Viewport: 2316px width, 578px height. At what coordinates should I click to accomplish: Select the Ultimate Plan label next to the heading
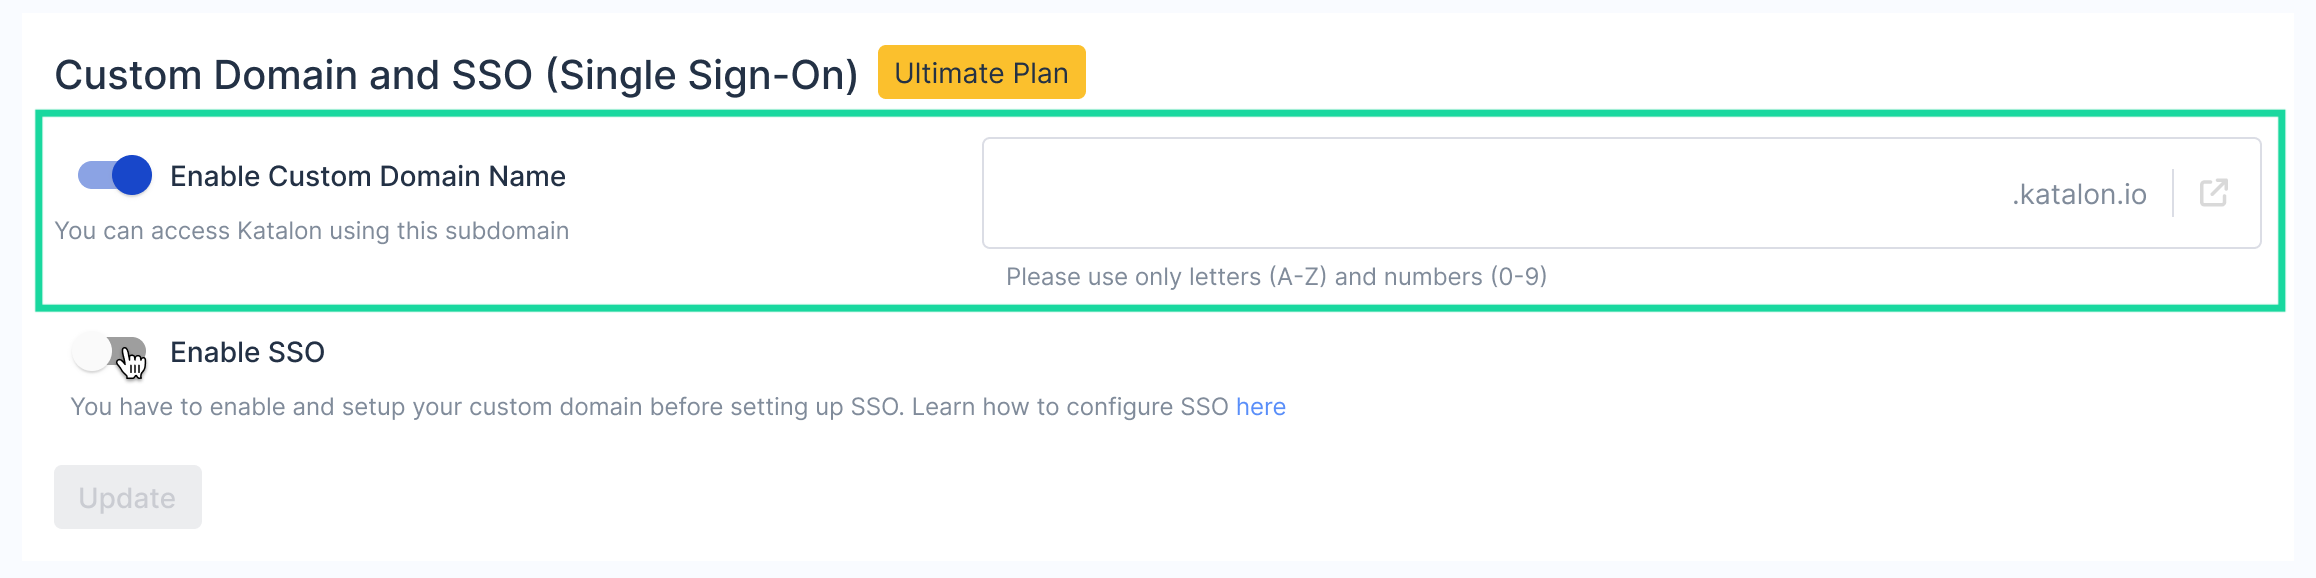pyautogui.click(x=980, y=72)
